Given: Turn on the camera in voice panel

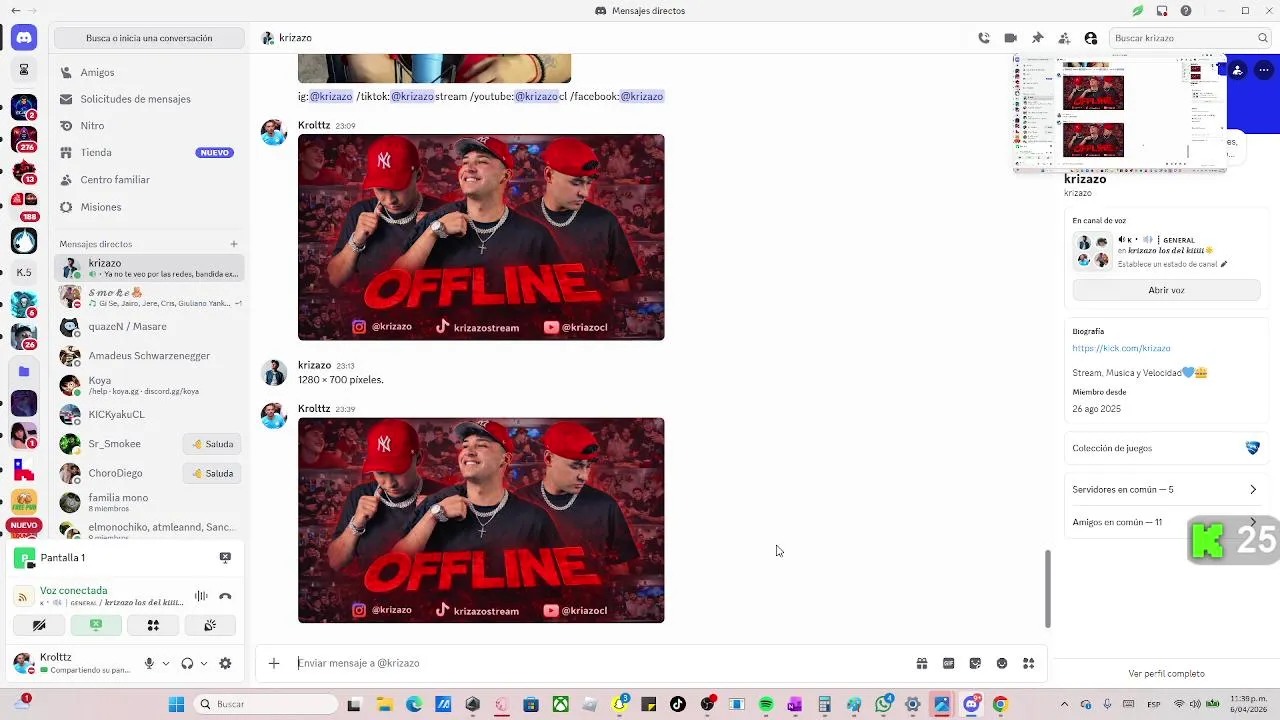Looking at the screenshot, I should (39, 625).
